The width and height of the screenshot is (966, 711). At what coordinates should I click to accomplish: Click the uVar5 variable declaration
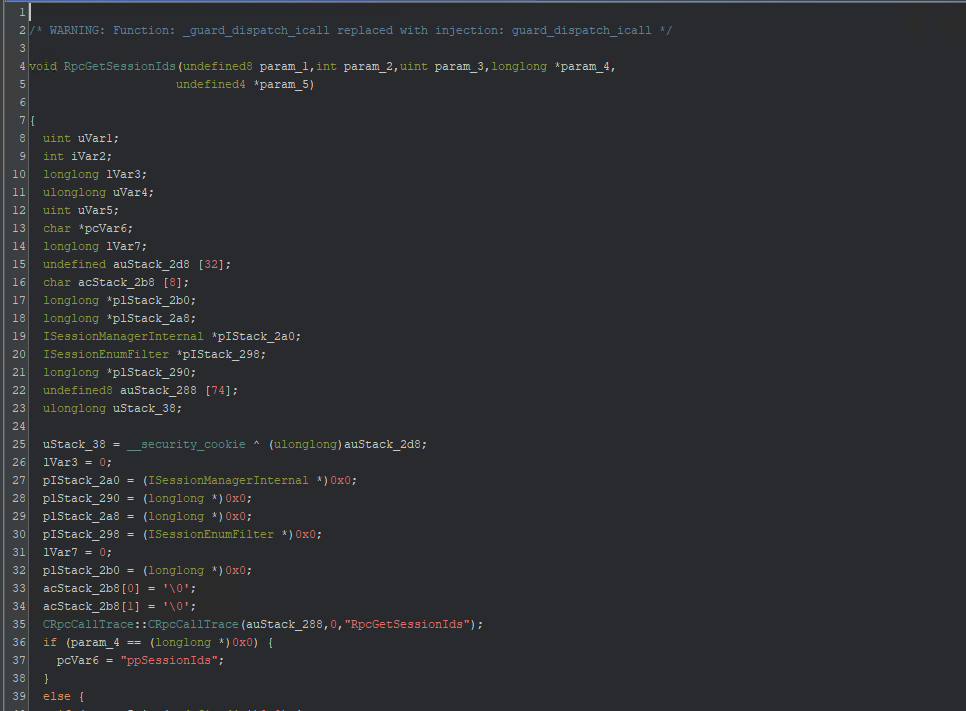point(81,210)
